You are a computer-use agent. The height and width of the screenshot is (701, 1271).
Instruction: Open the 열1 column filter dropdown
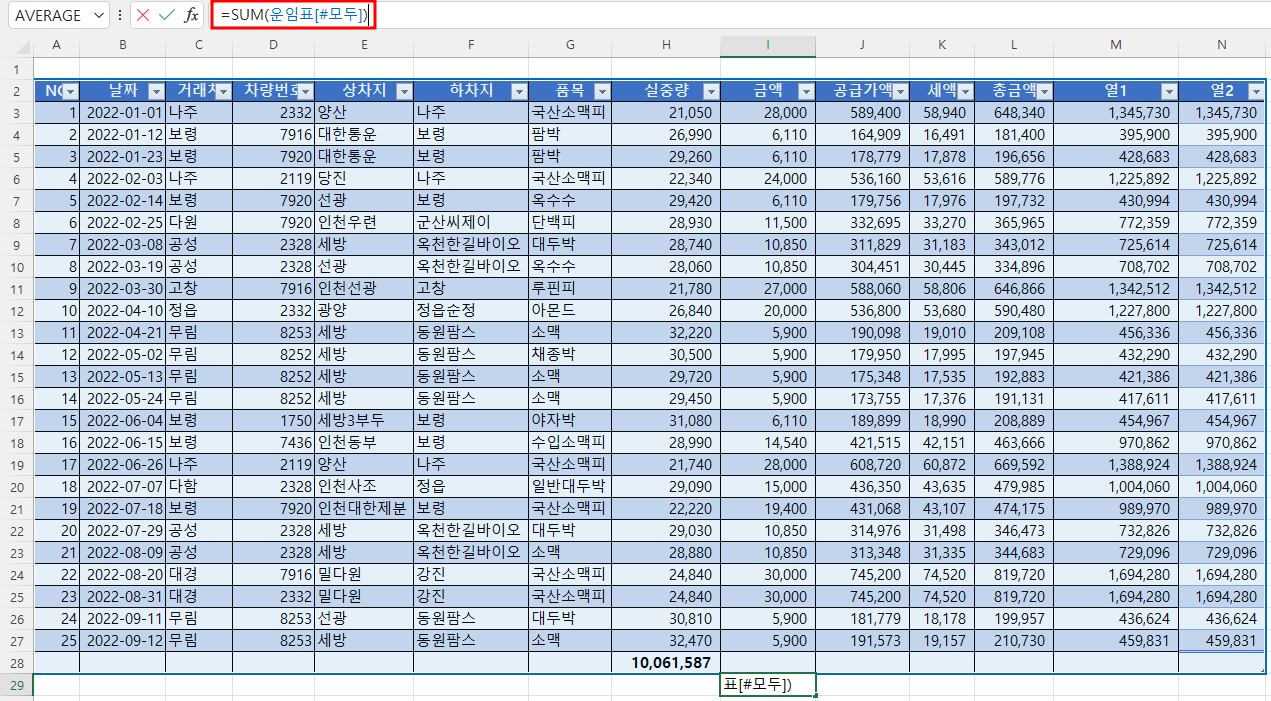1168,91
